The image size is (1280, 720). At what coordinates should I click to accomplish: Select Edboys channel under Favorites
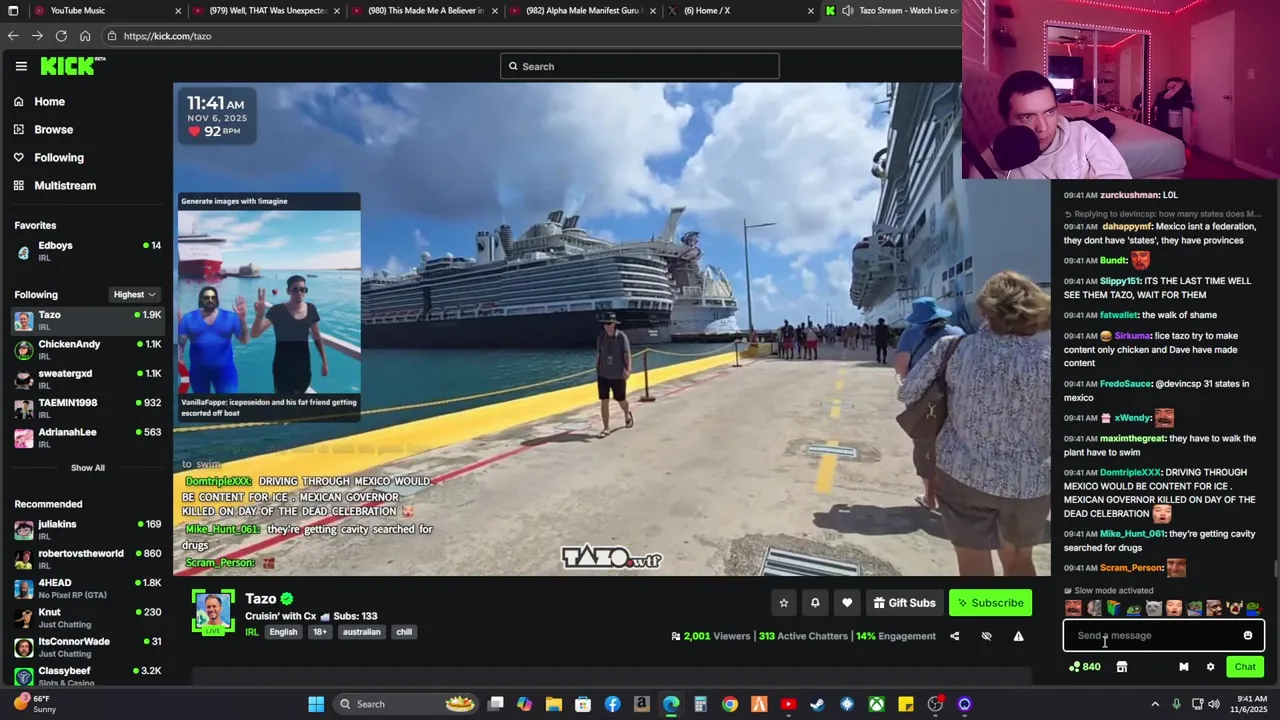[x=87, y=250]
